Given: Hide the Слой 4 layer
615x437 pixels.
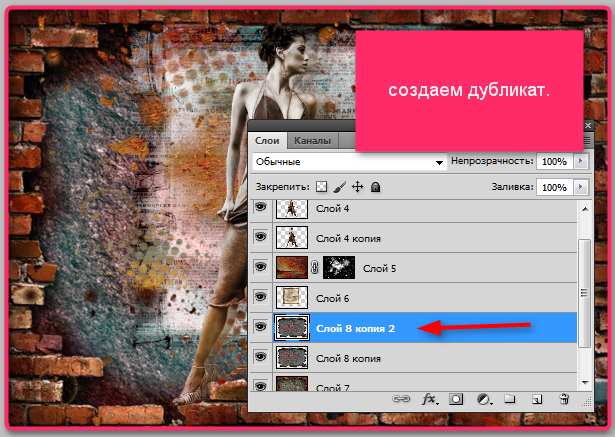Looking at the screenshot, I should coord(260,207).
